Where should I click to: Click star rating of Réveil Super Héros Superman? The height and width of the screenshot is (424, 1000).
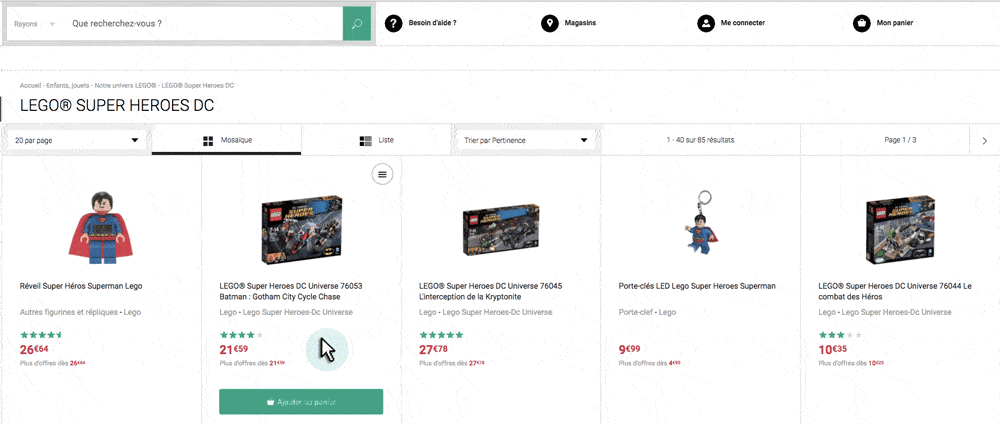click(x=41, y=335)
